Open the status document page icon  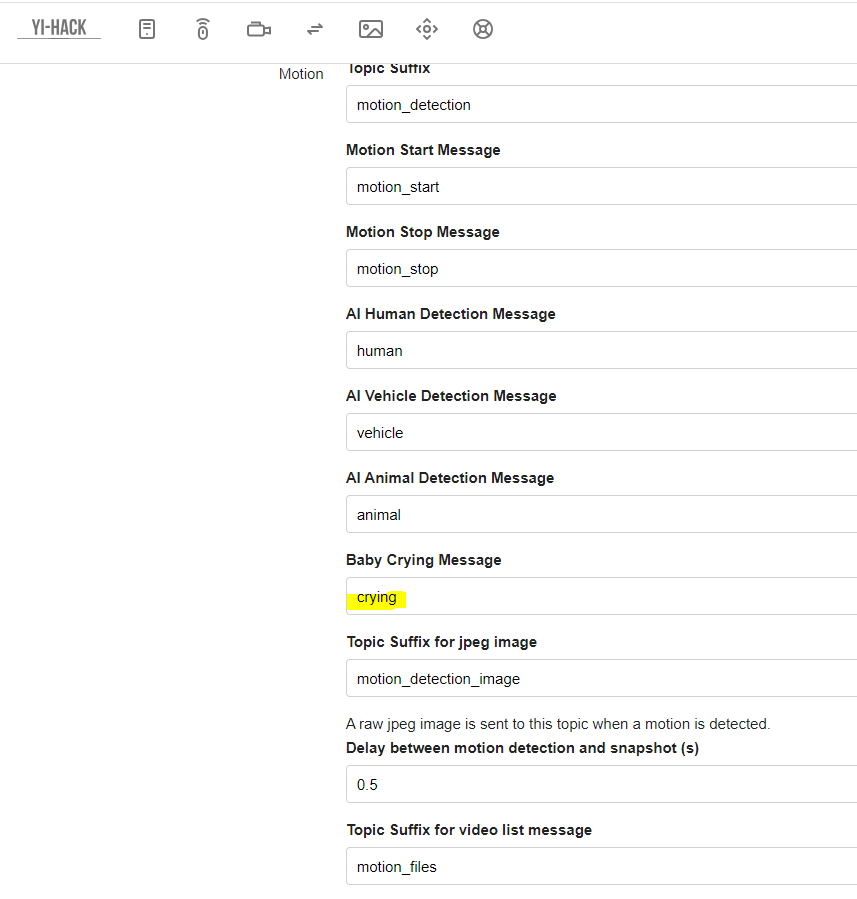(x=147, y=29)
